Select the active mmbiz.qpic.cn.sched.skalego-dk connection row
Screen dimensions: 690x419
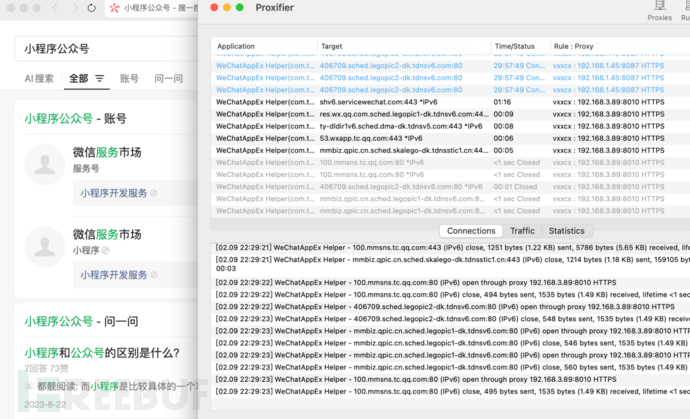450,151
